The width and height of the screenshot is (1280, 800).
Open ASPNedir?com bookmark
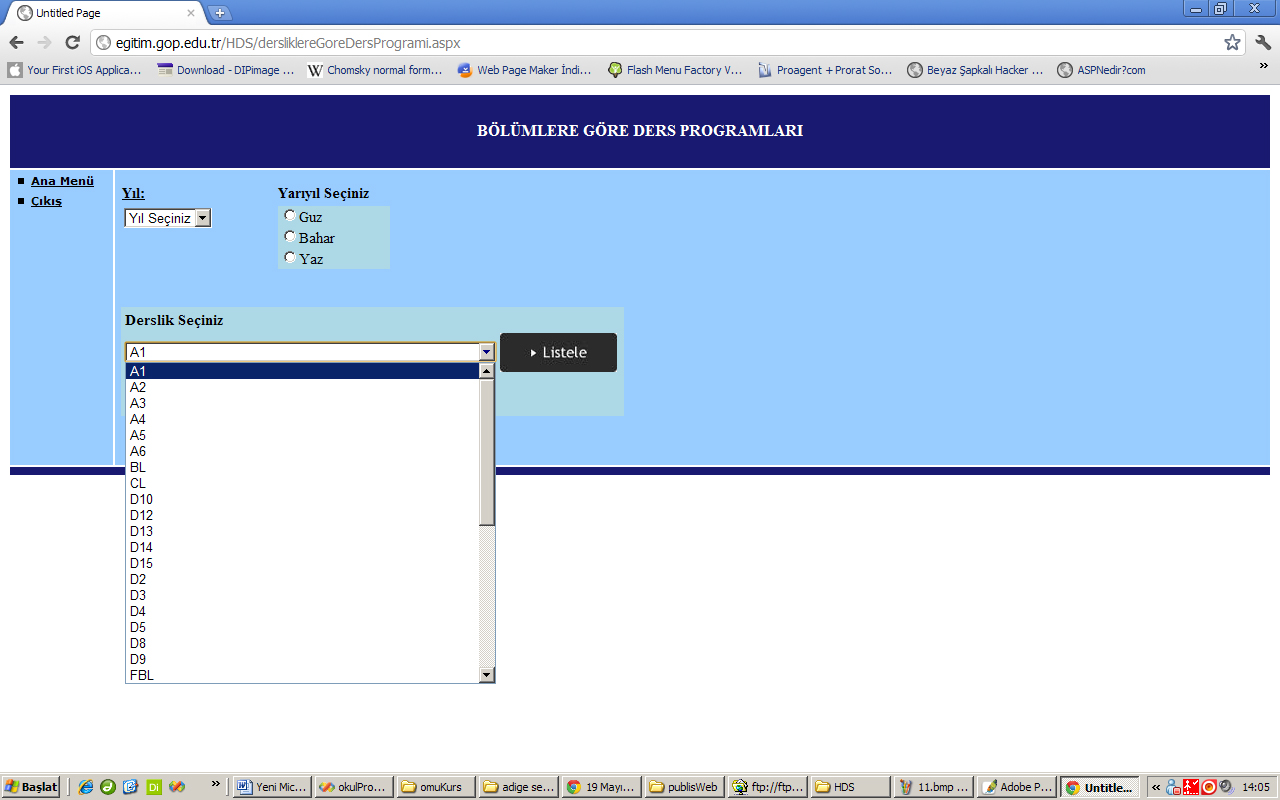(1102, 70)
